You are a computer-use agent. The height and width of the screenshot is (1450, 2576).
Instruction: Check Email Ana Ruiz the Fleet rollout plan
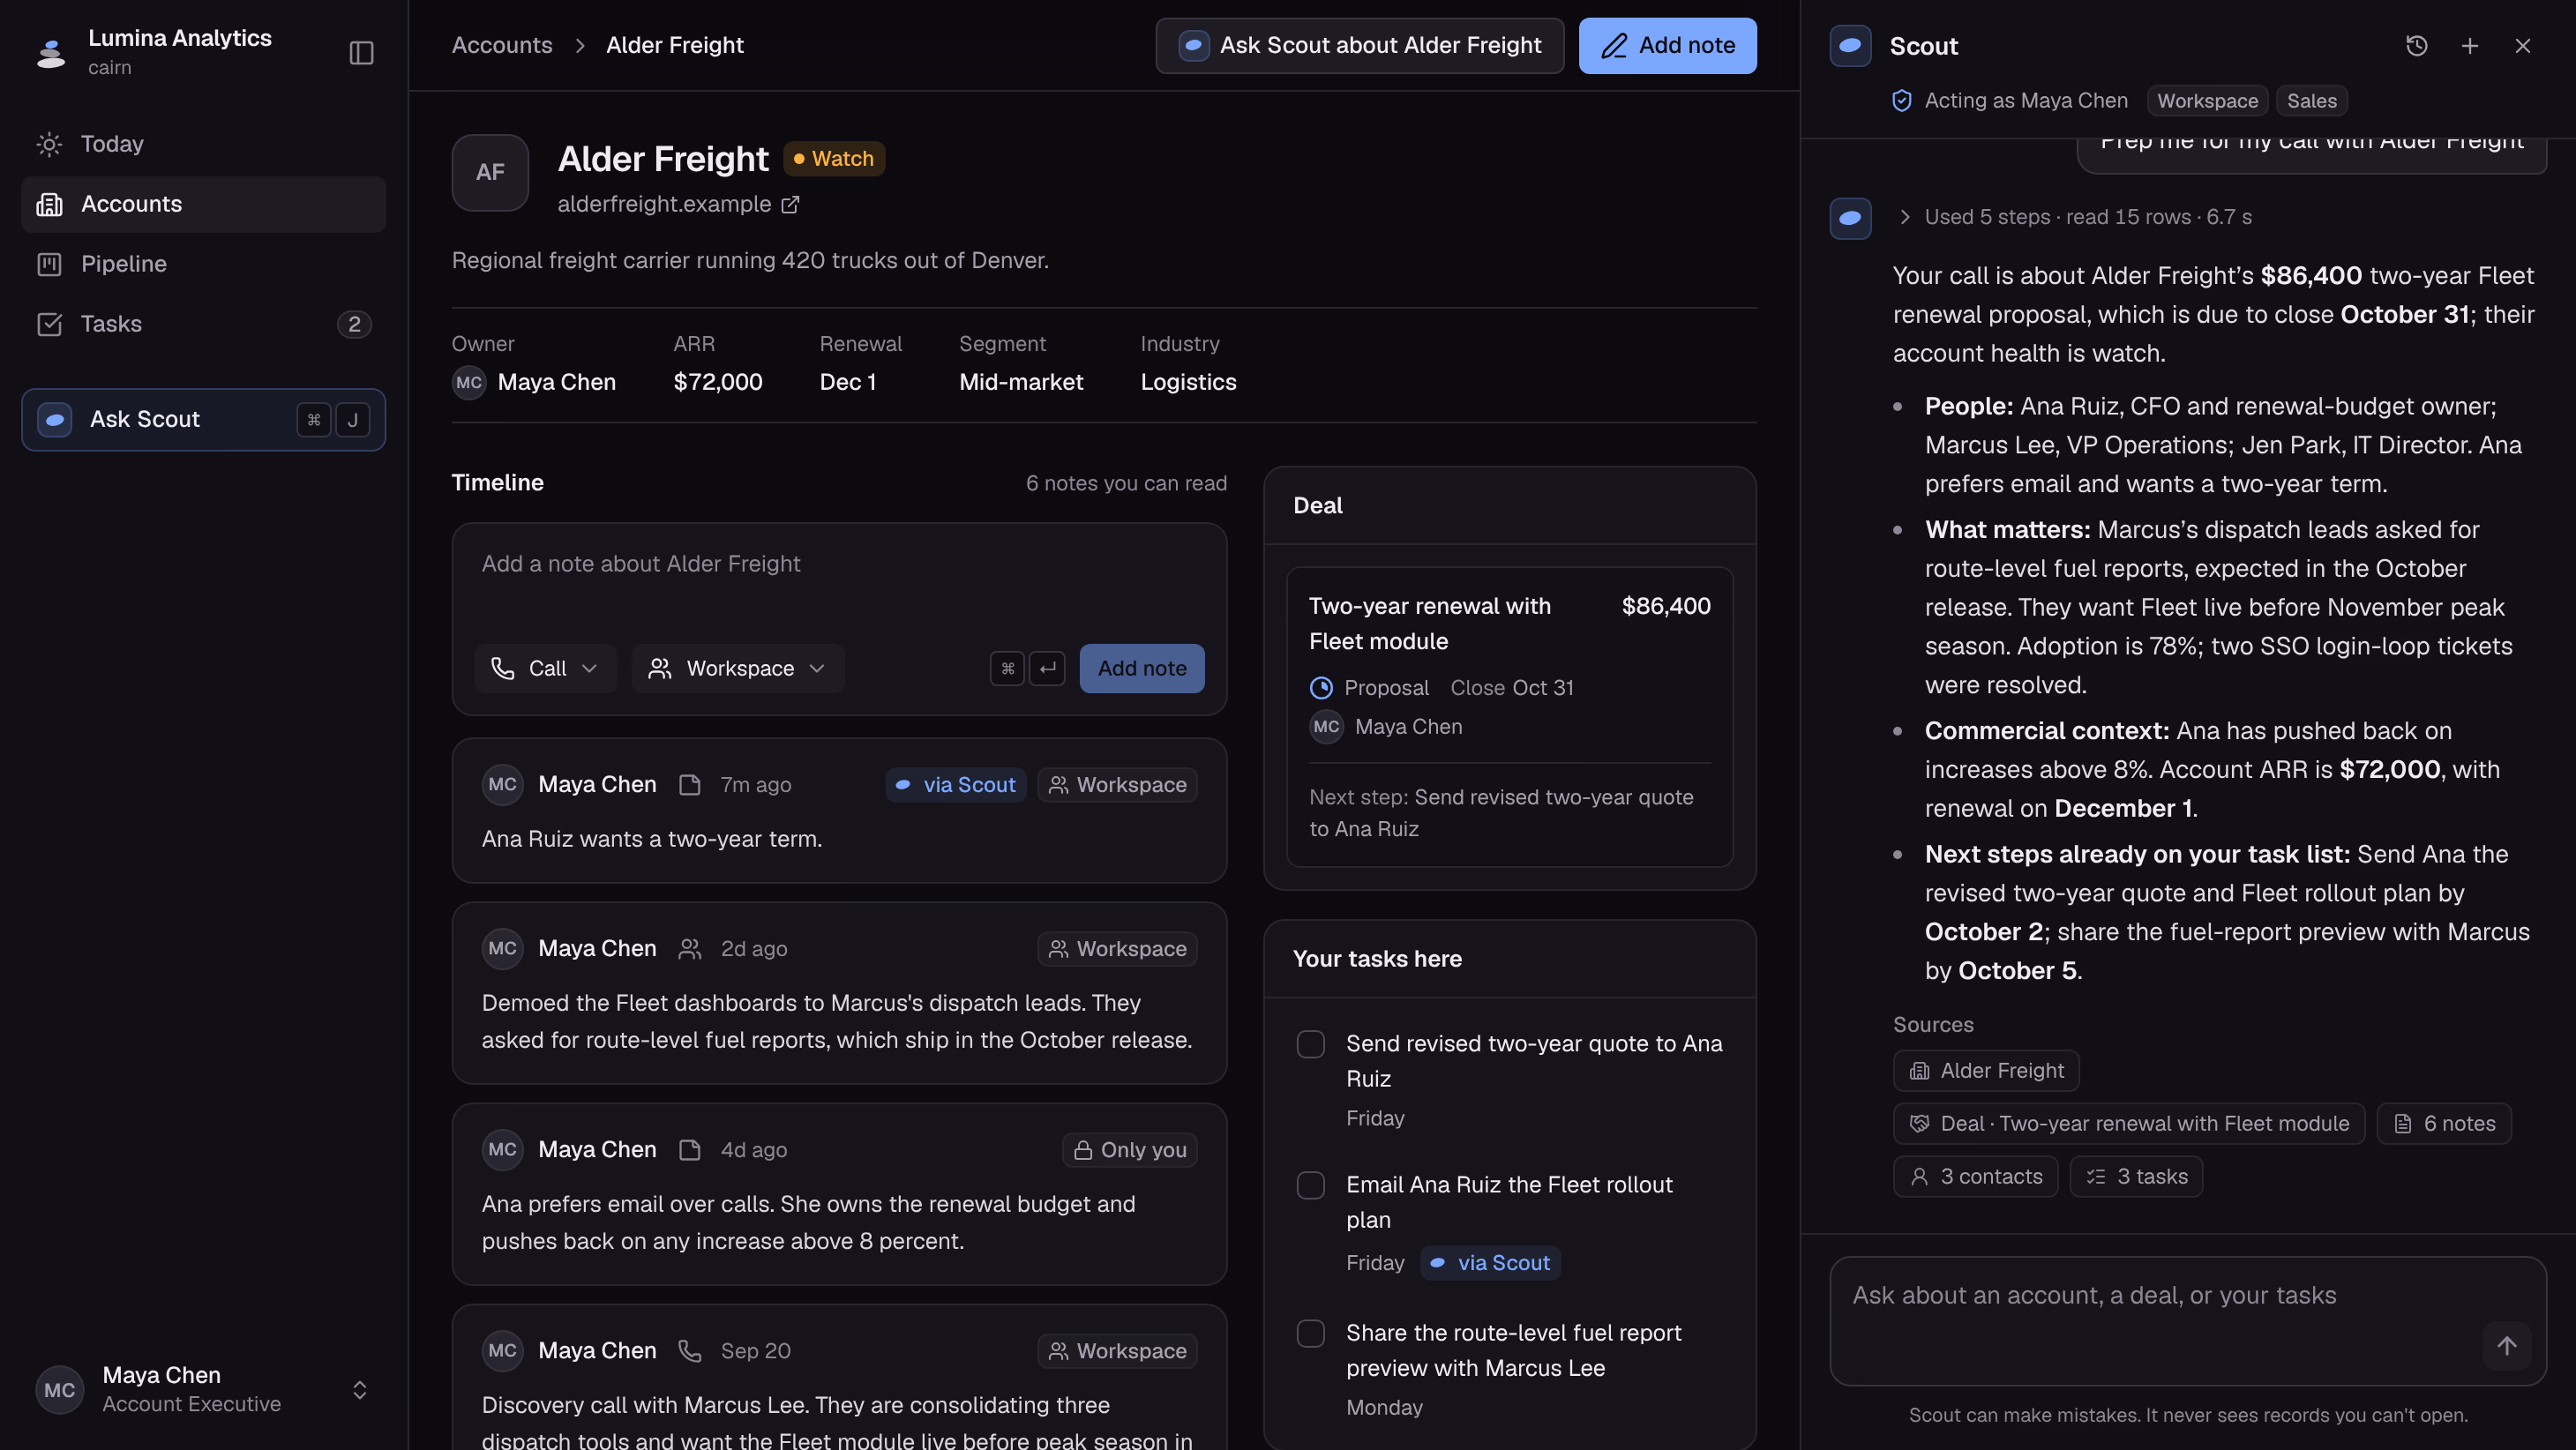tap(1310, 1185)
